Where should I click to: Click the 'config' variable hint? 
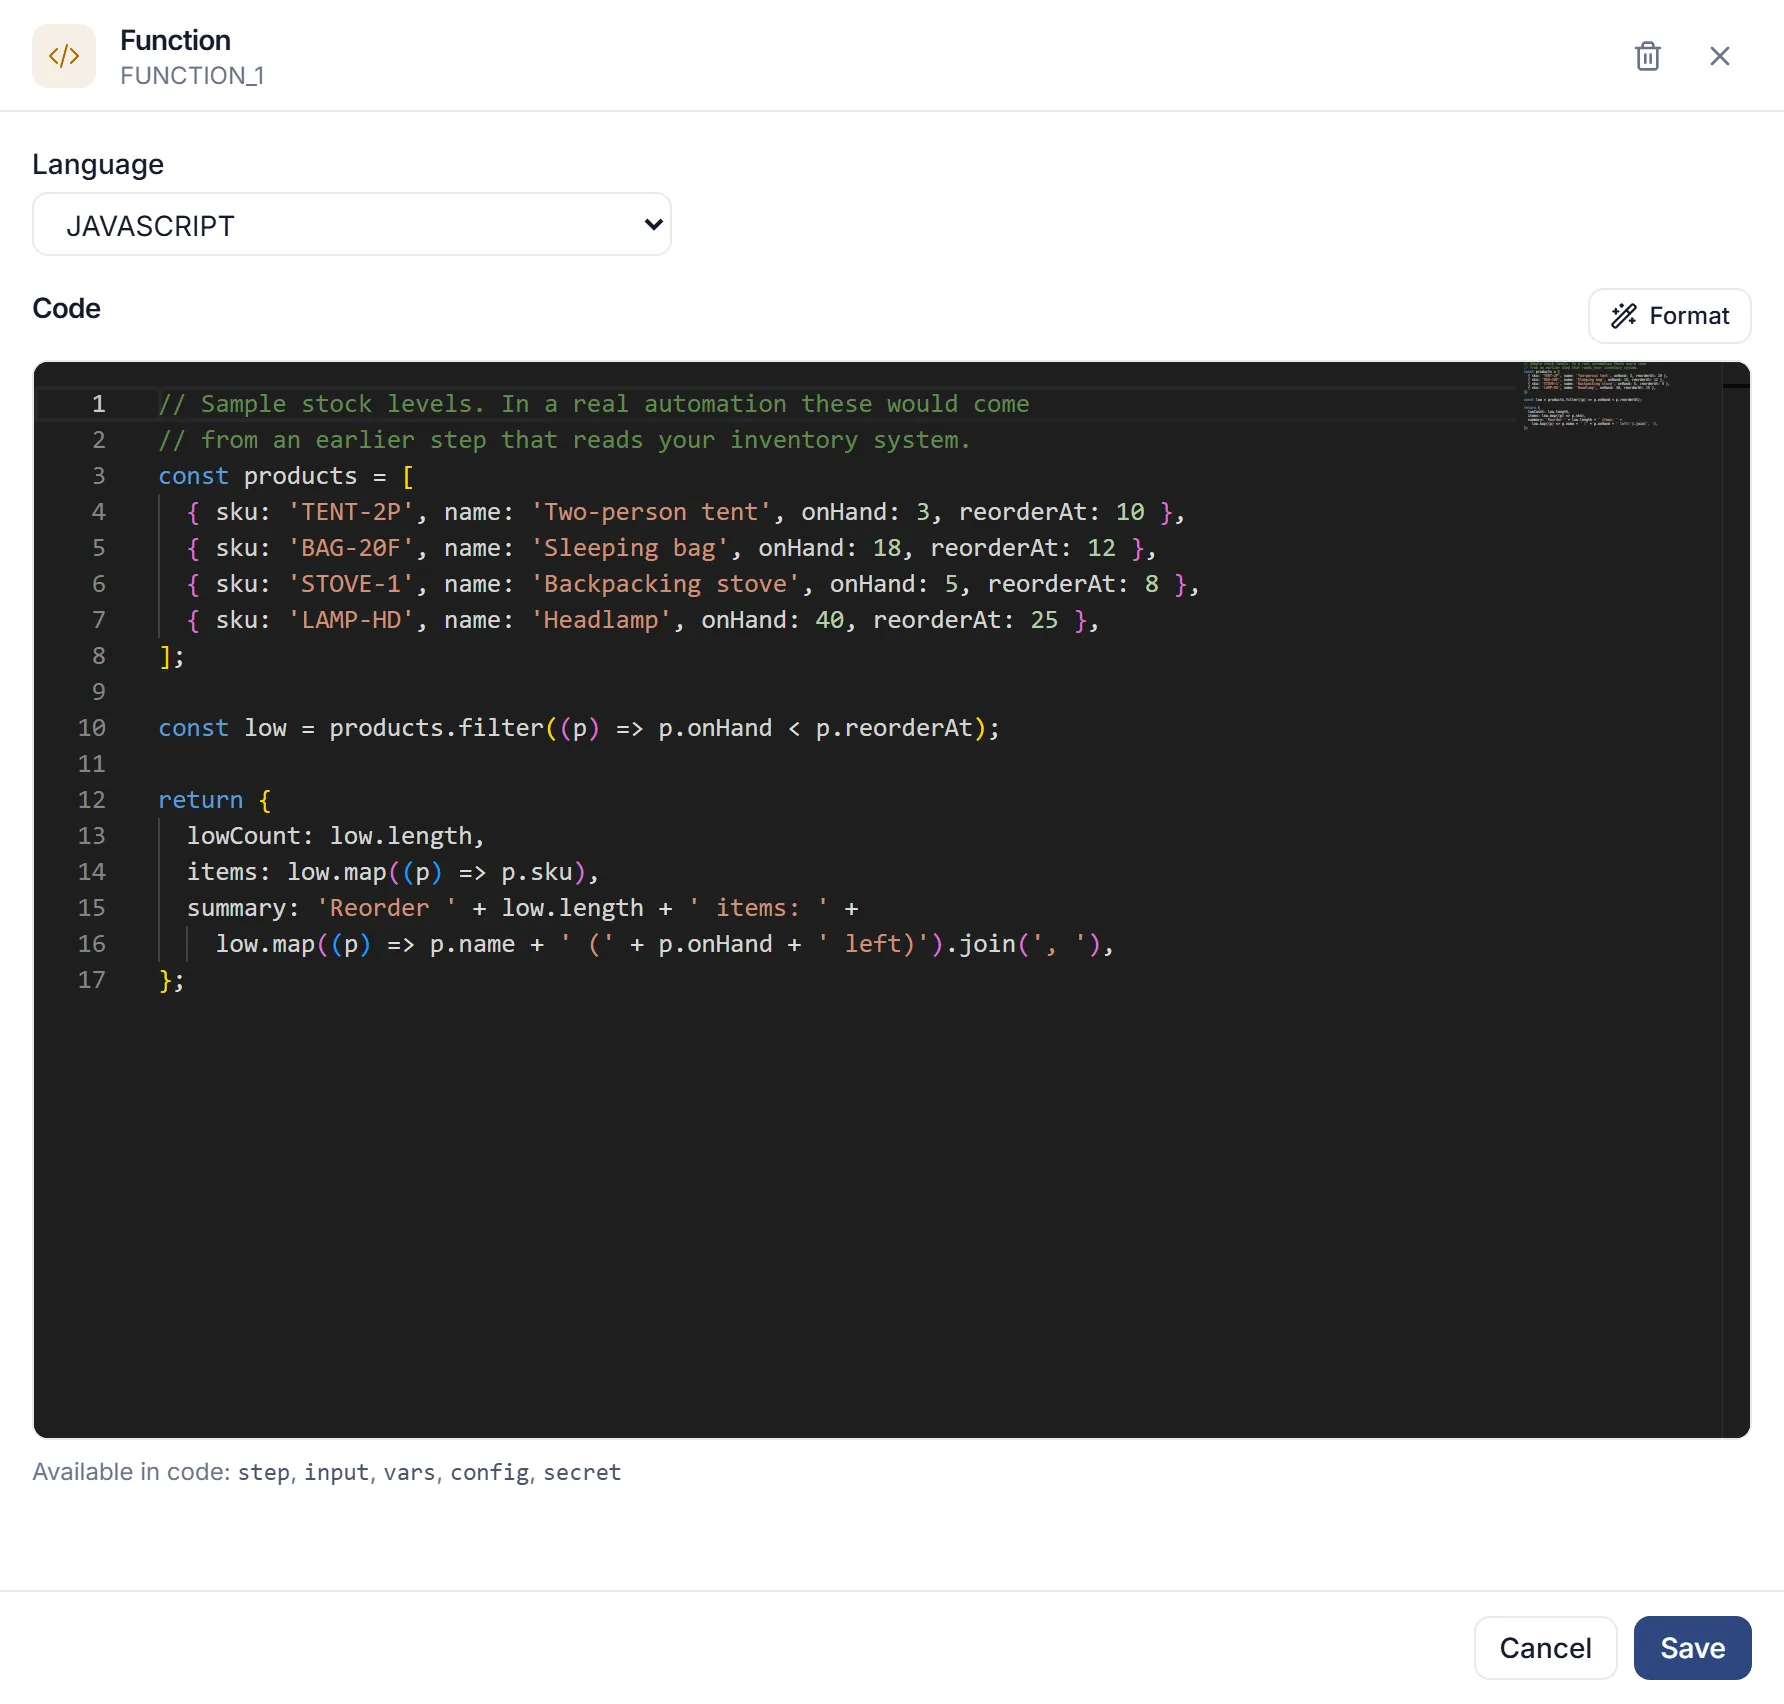[x=489, y=1472]
